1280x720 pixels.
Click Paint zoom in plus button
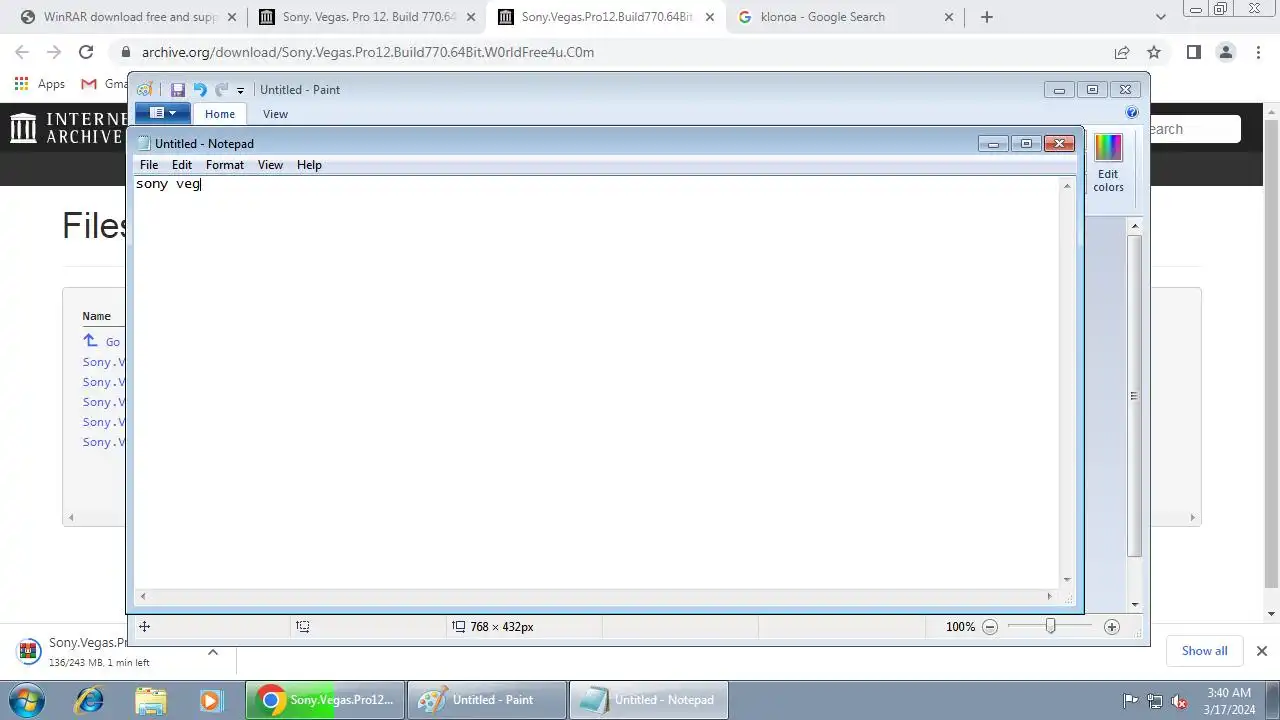1112,627
